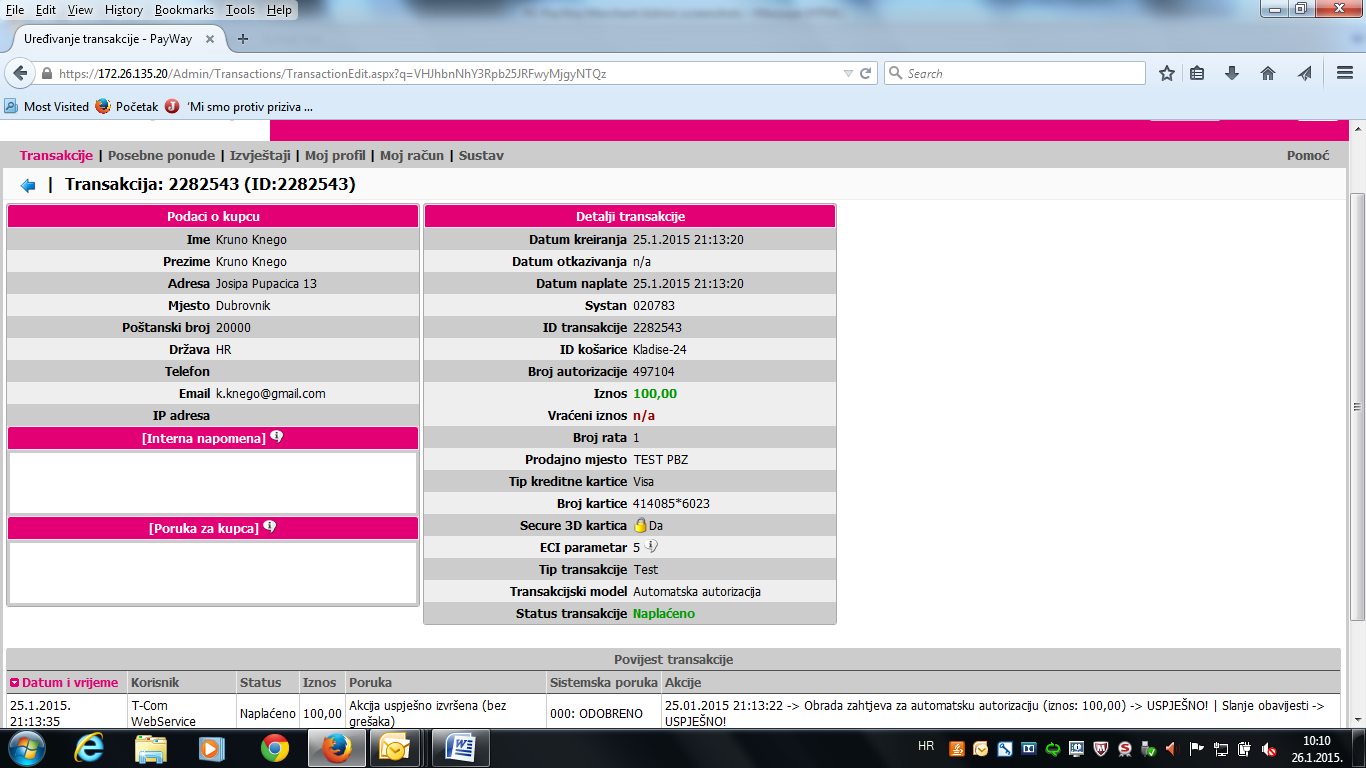This screenshot has width=1366, height=768.
Task: Reload the page with the refresh button
Action: pyautogui.click(x=866, y=73)
